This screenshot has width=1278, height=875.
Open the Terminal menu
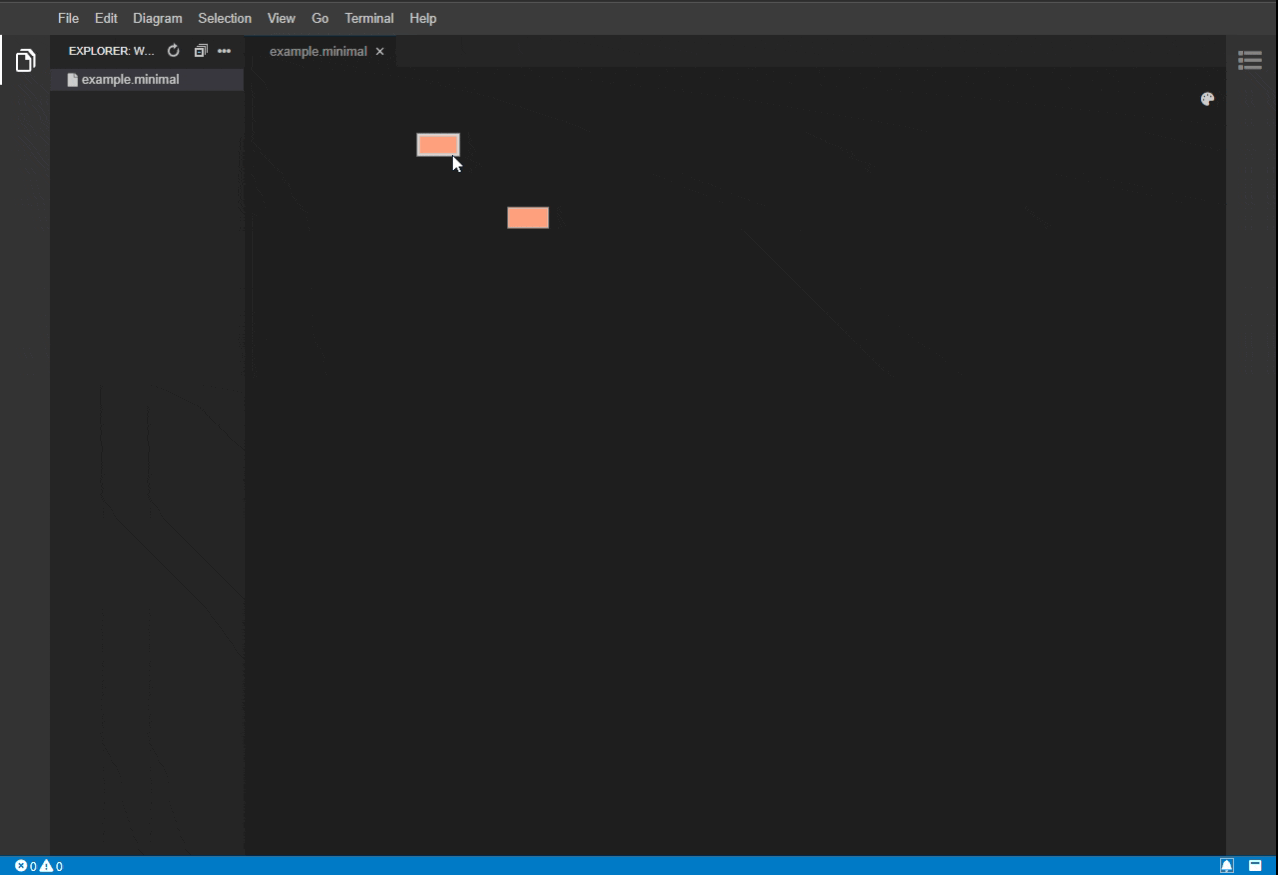pos(369,18)
